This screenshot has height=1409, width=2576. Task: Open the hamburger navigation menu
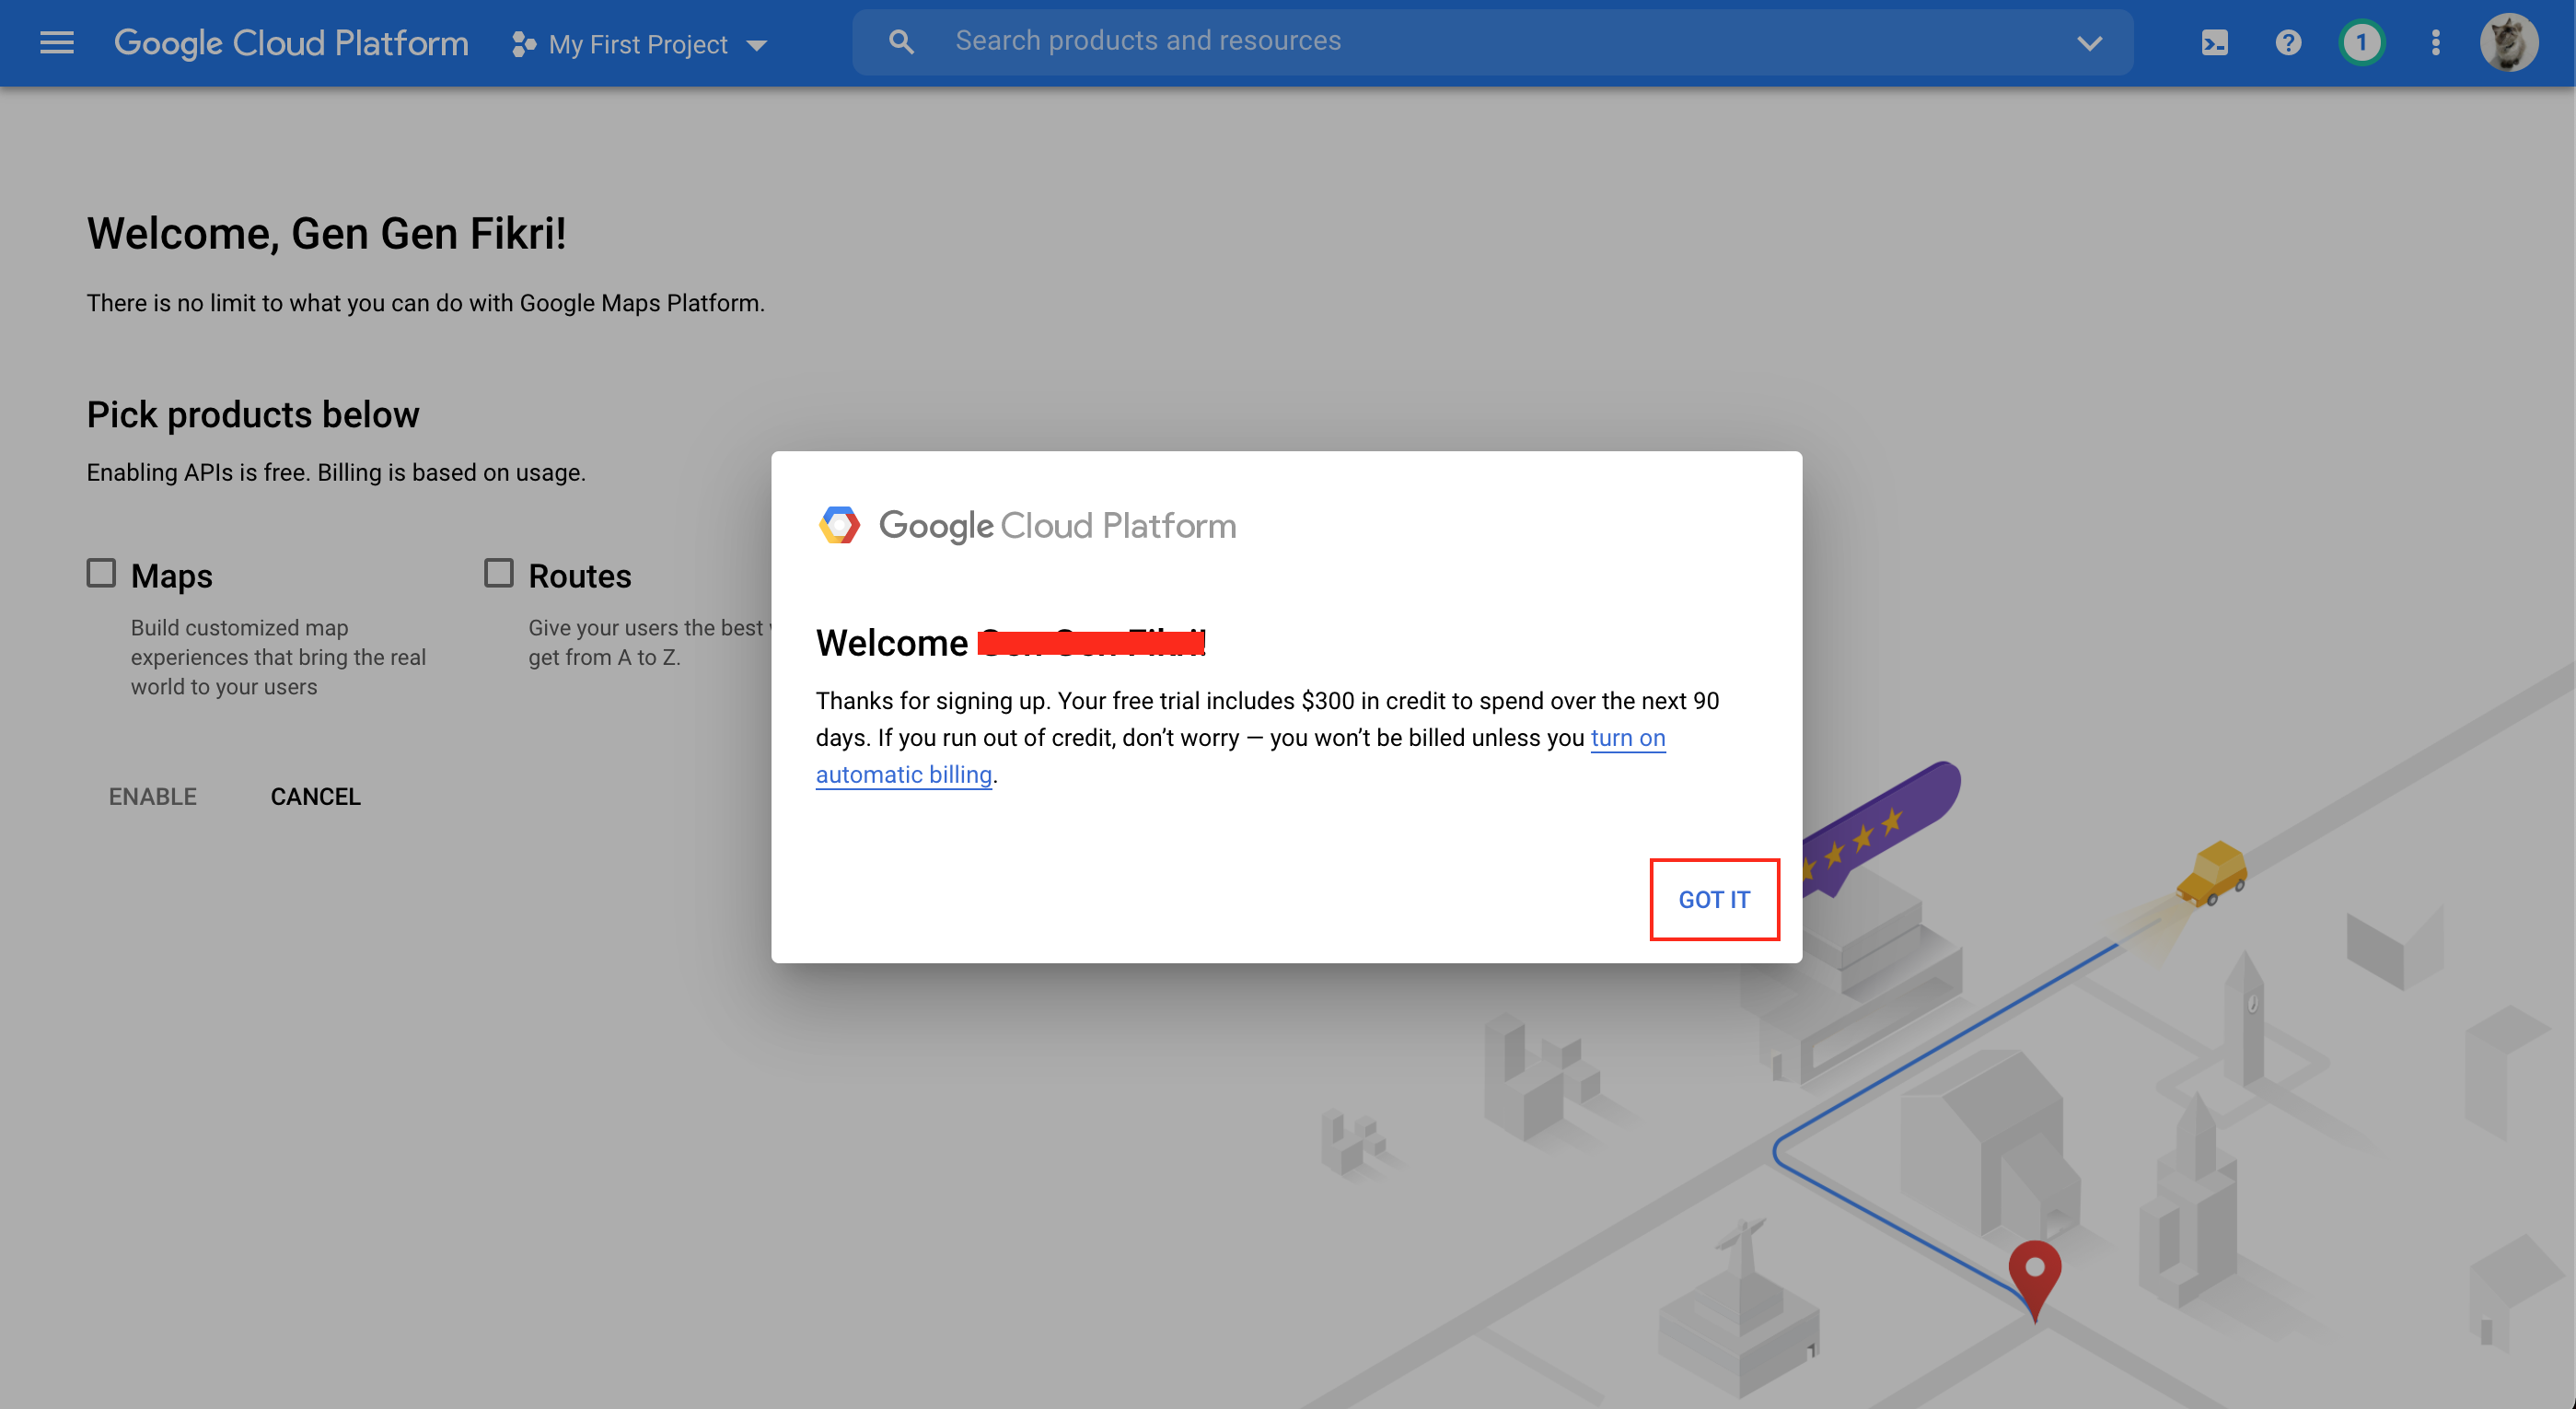click(57, 43)
